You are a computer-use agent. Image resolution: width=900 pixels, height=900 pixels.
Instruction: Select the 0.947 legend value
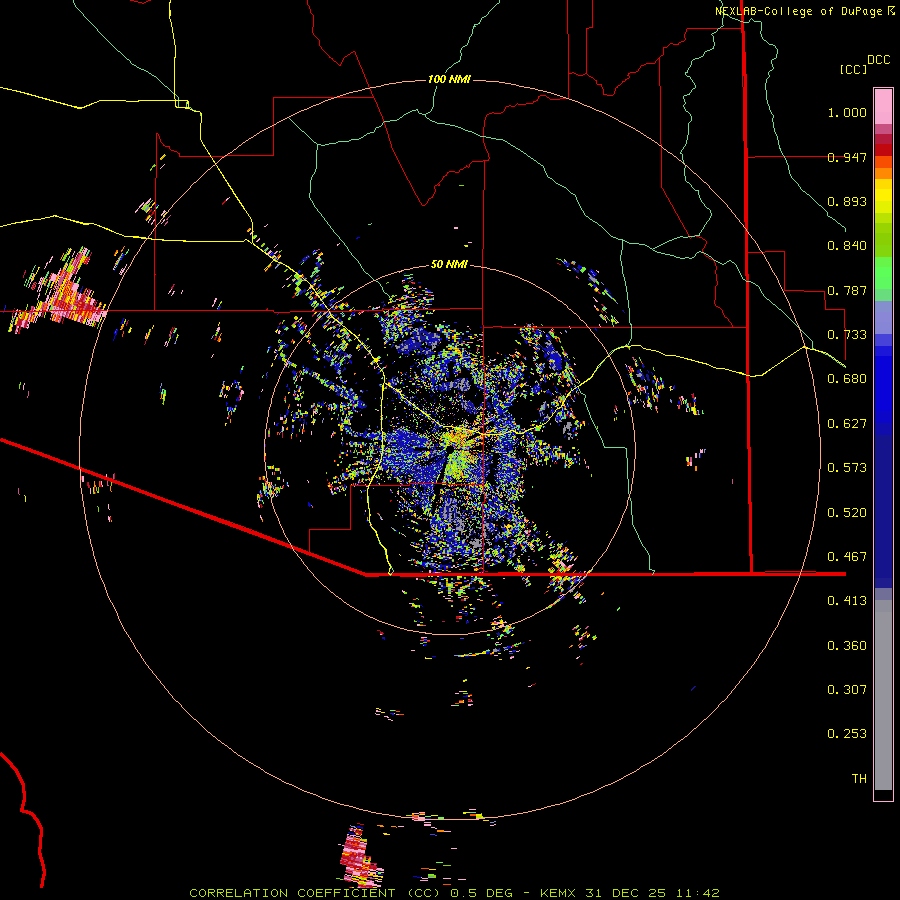pos(847,157)
